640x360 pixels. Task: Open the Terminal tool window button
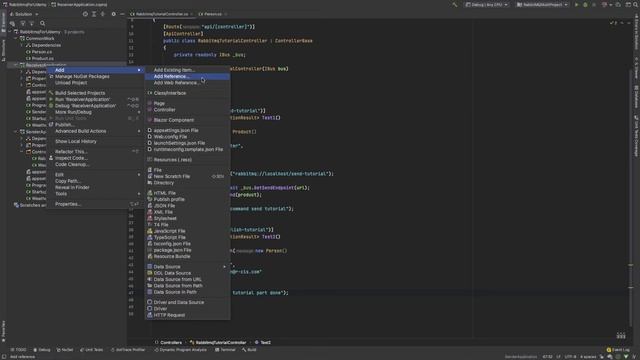(x=225, y=350)
